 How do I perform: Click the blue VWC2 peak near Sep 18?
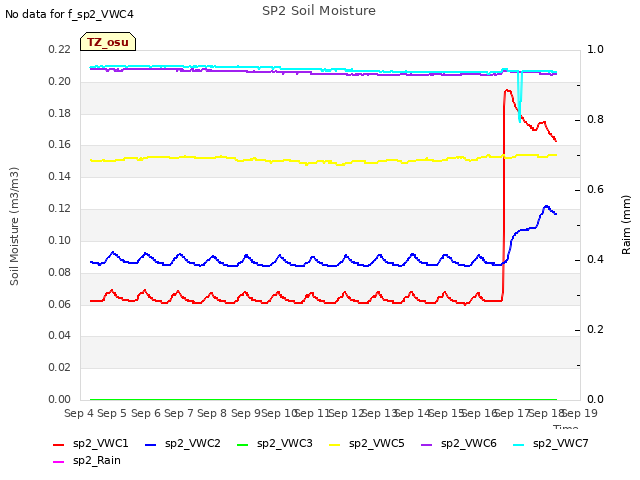coord(546,206)
